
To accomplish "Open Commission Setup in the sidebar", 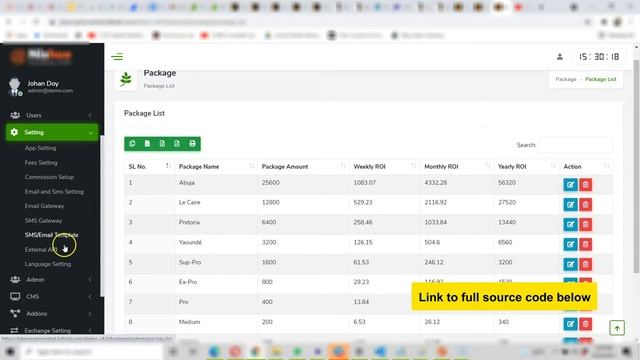I will pyautogui.click(x=49, y=177).
